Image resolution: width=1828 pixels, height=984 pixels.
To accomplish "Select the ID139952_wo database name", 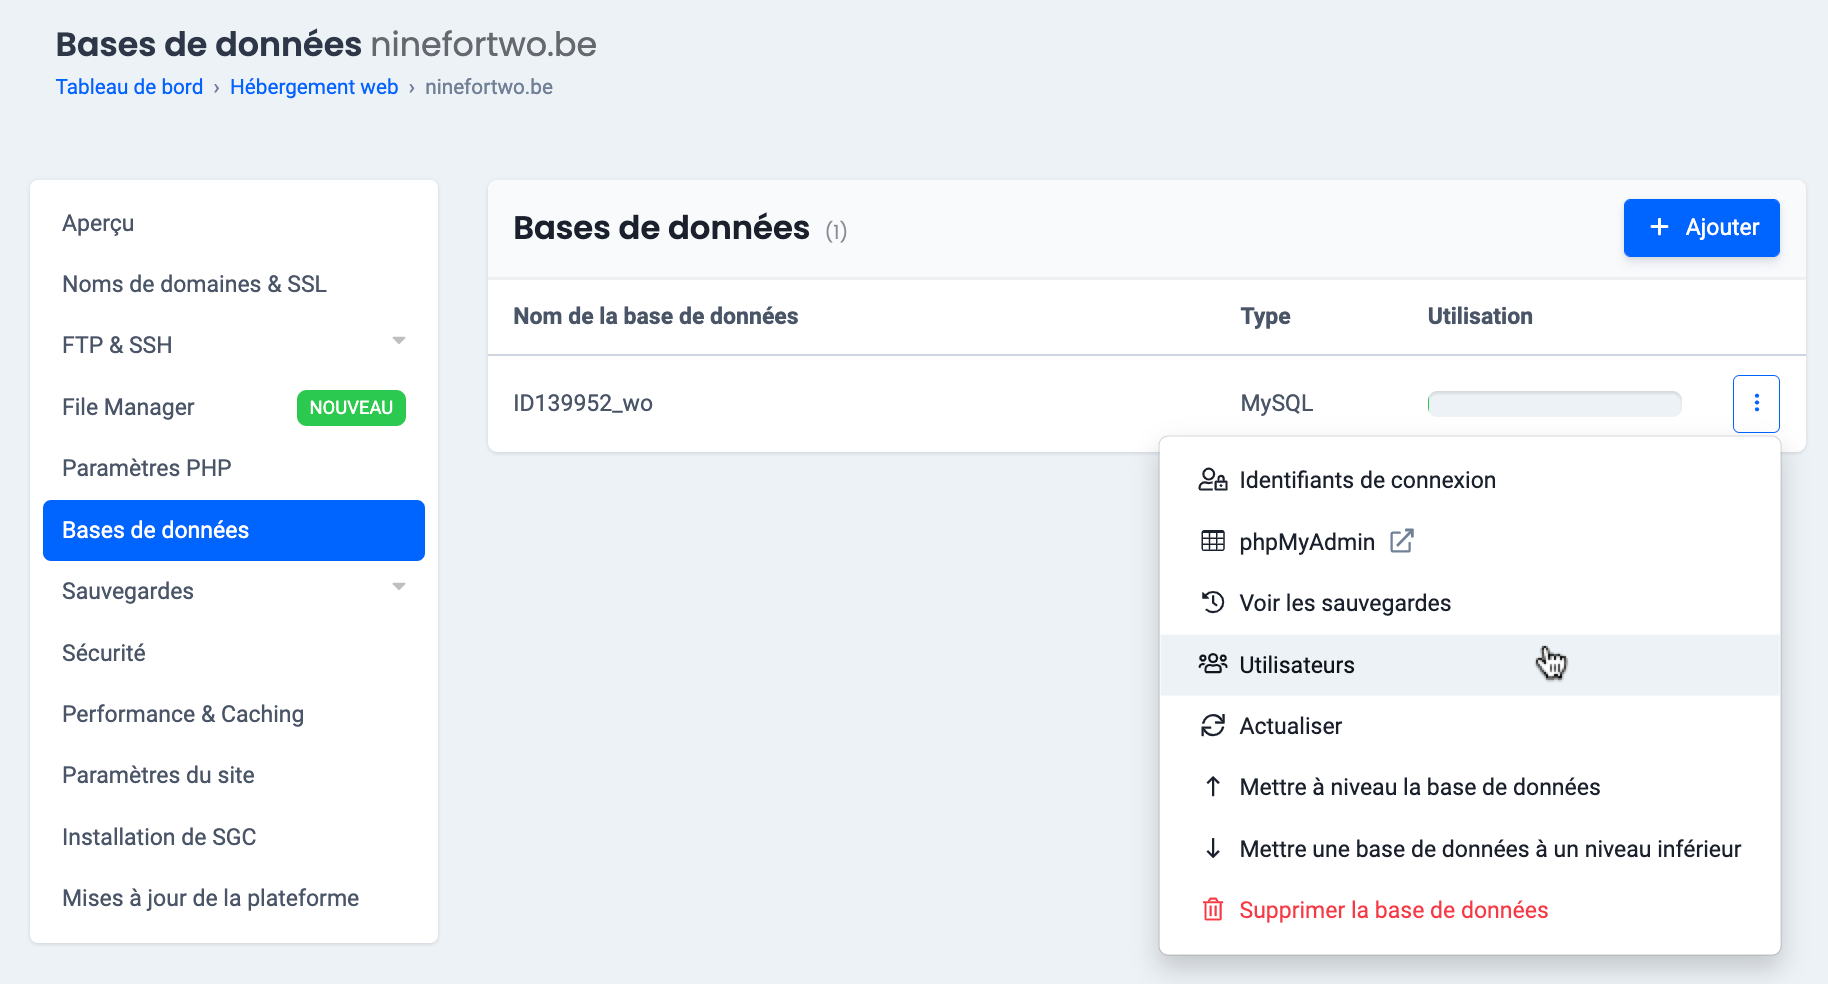I will (x=583, y=403).
